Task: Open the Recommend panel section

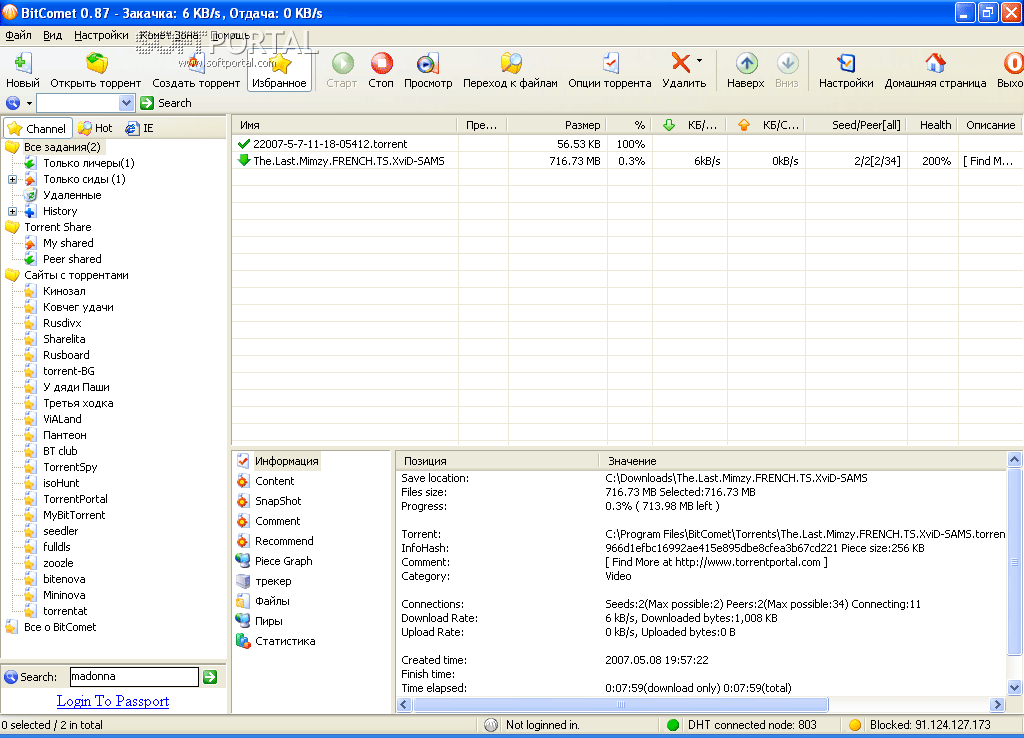Action: point(284,541)
